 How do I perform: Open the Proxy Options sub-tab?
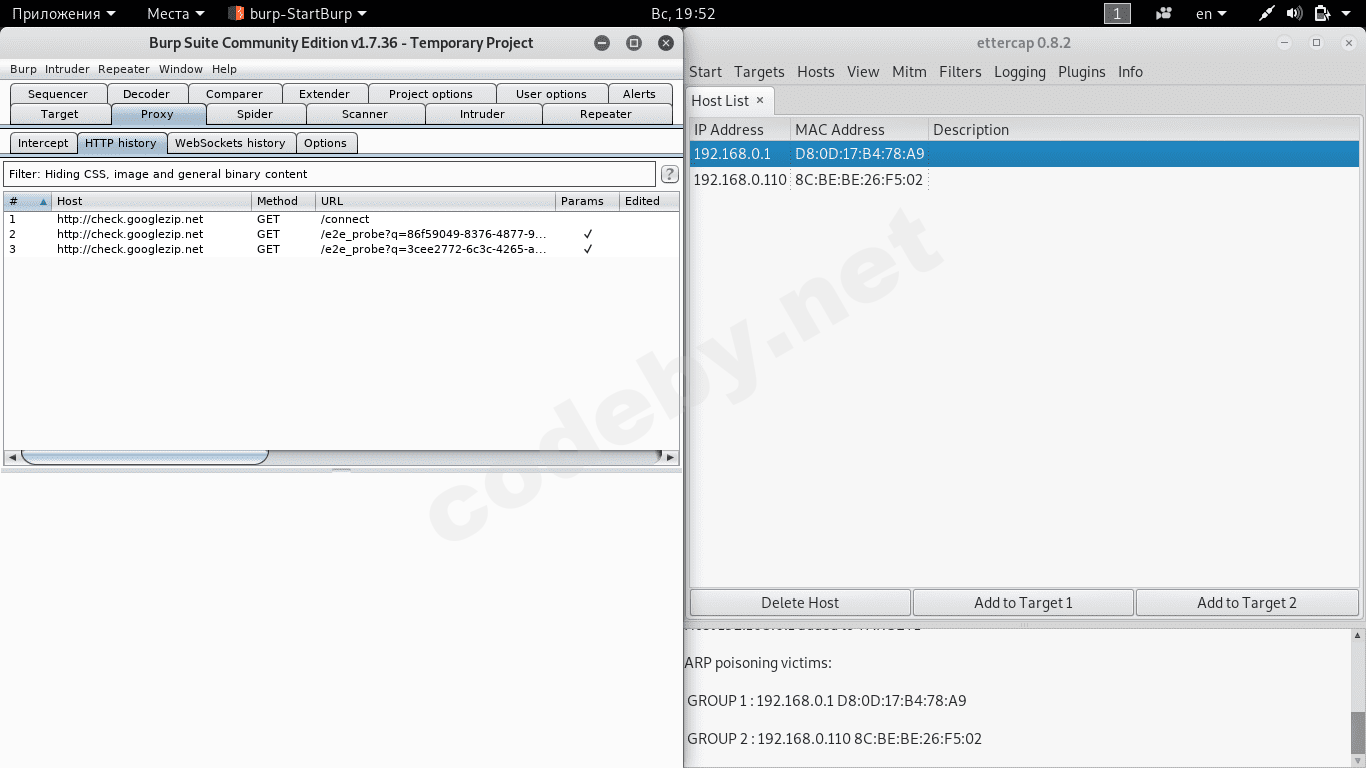[326, 143]
